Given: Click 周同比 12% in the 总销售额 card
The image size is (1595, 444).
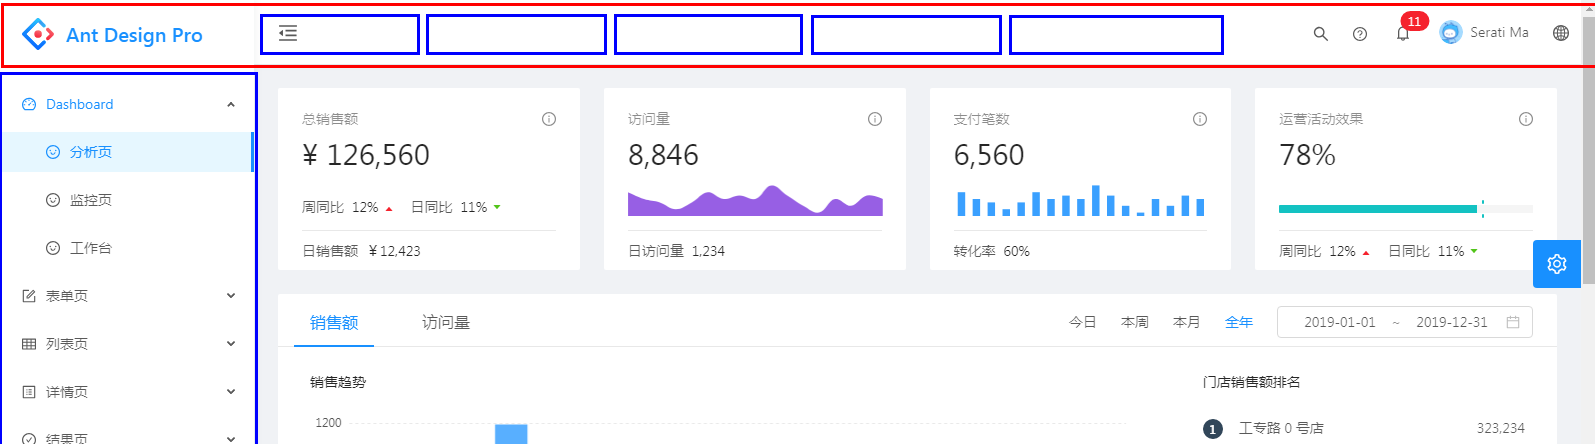Looking at the screenshot, I should point(347,207).
